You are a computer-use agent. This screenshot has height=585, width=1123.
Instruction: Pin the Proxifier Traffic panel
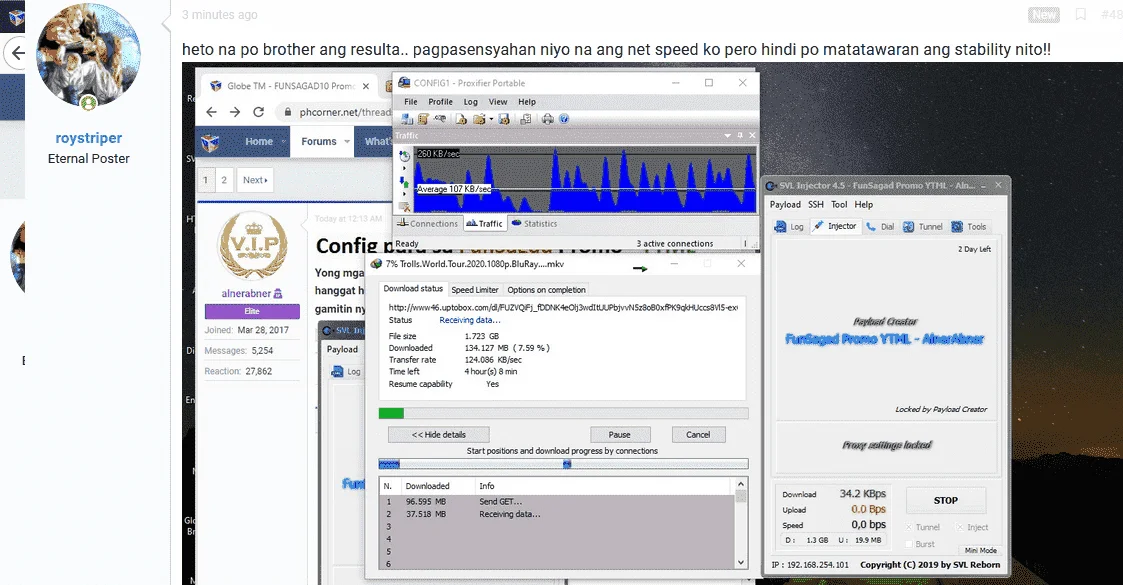pos(740,135)
